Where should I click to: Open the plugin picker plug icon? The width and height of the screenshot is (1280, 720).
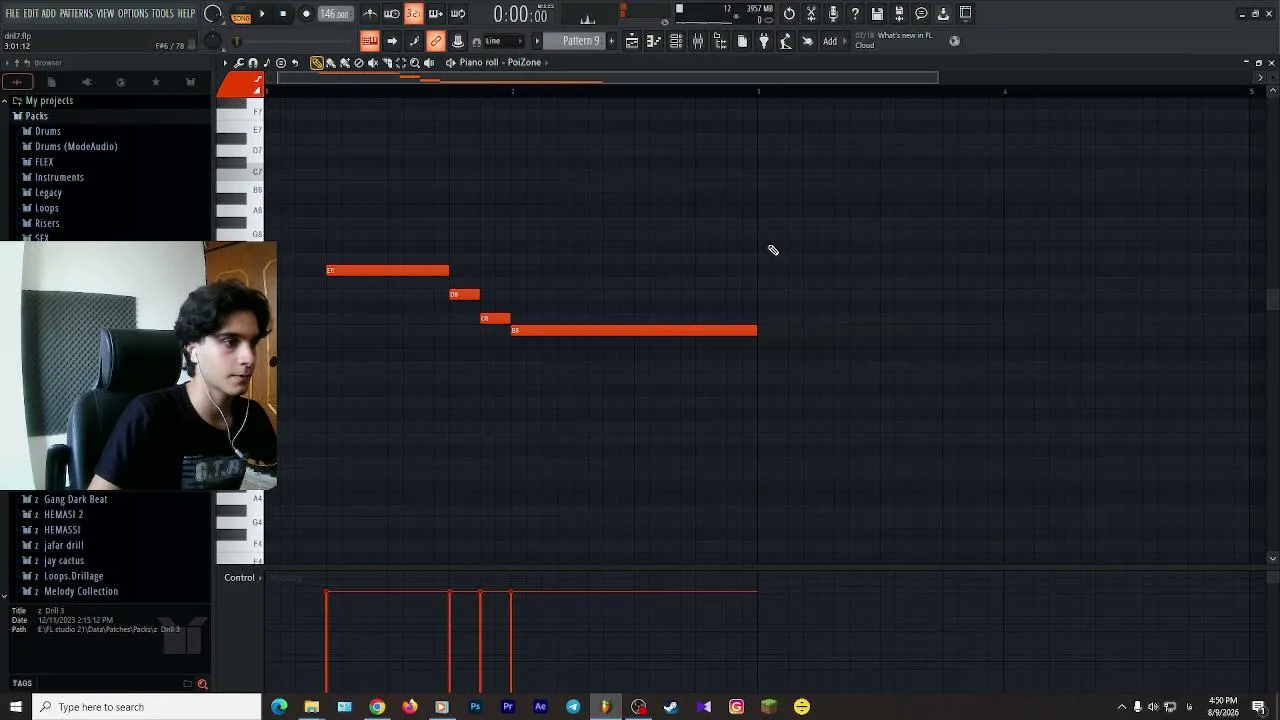764,41
